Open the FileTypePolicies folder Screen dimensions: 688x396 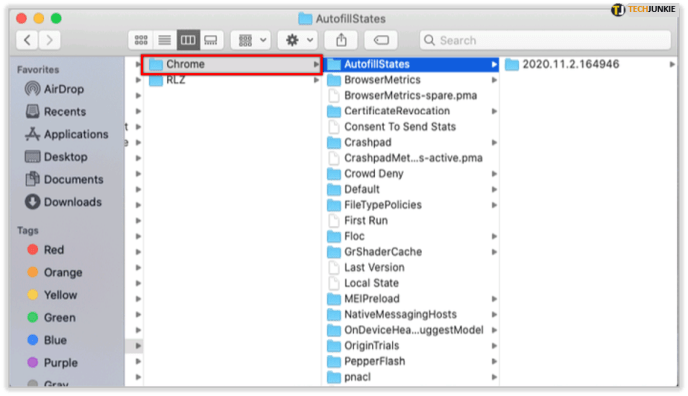(412, 205)
